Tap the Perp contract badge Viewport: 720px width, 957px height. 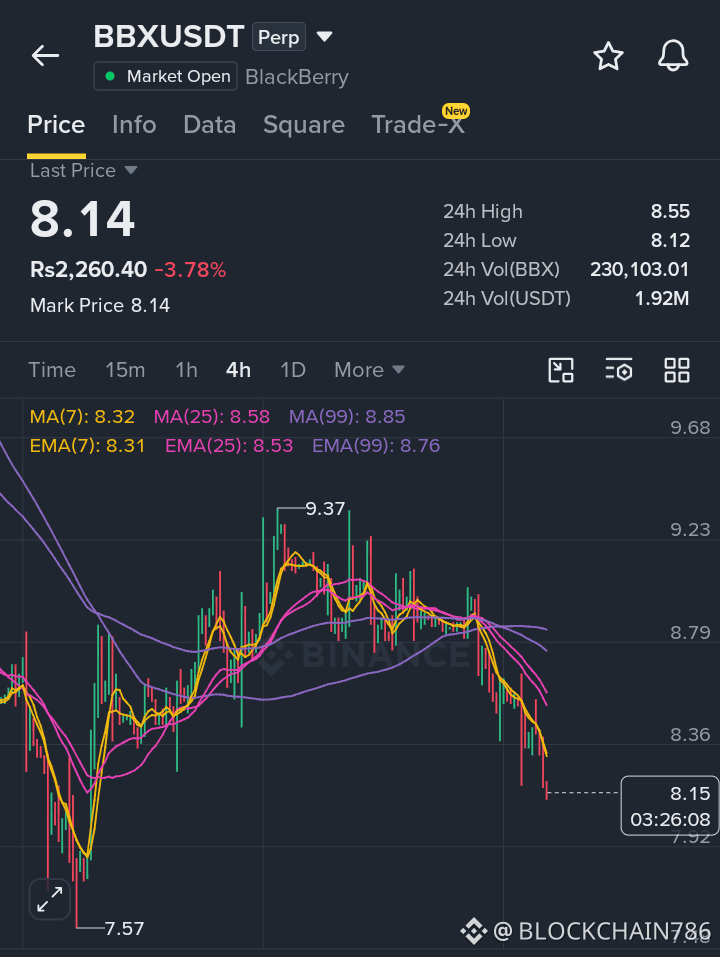point(279,37)
